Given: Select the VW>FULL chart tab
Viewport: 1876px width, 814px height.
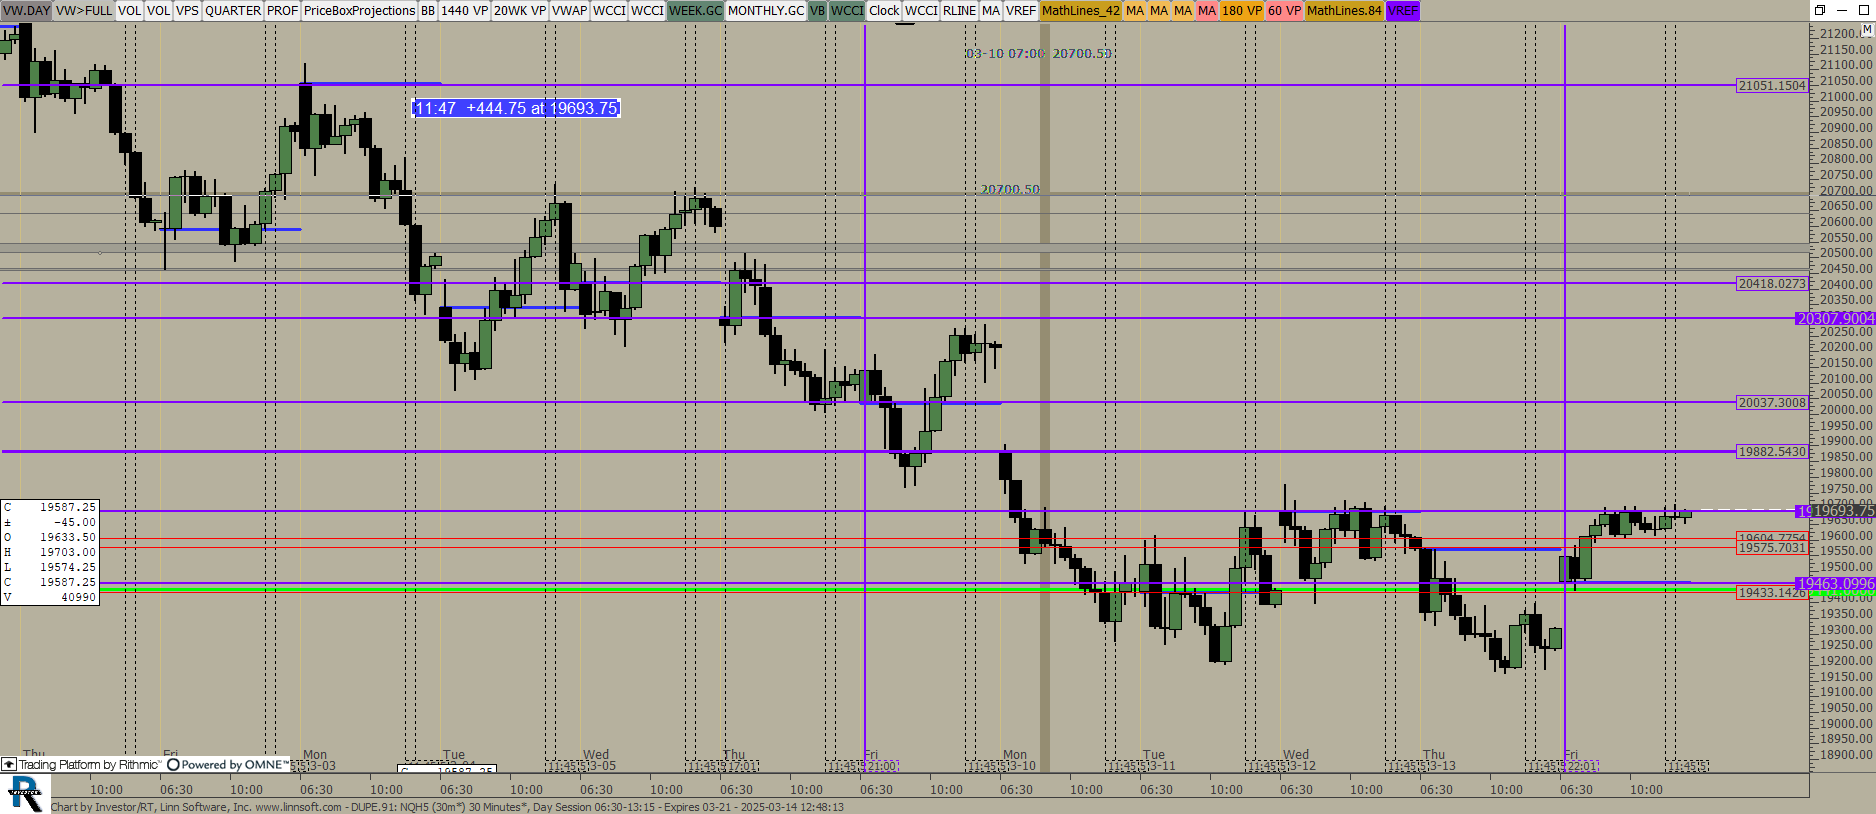Looking at the screenshot, I should [84, 11].
